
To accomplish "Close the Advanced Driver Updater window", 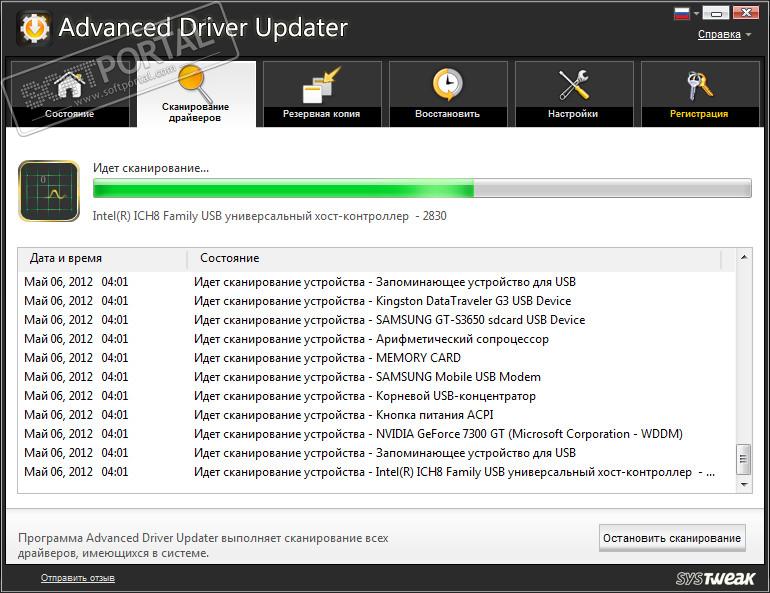I will tap(745, 13).
